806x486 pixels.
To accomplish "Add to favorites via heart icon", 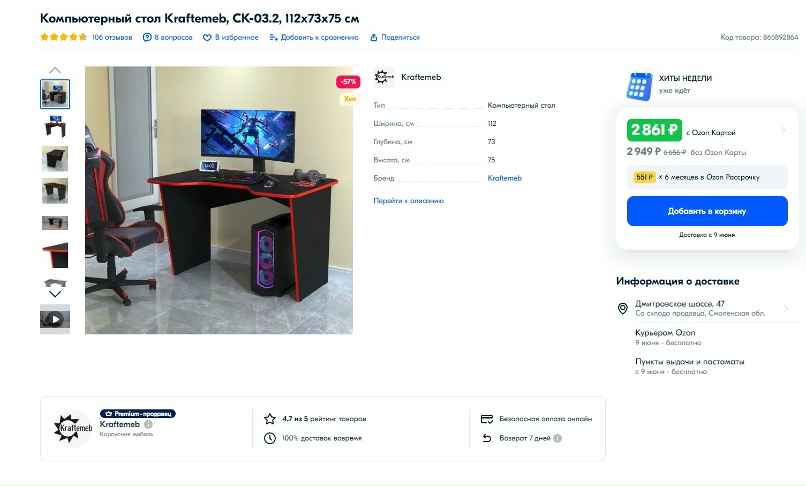I will [207, 38].
